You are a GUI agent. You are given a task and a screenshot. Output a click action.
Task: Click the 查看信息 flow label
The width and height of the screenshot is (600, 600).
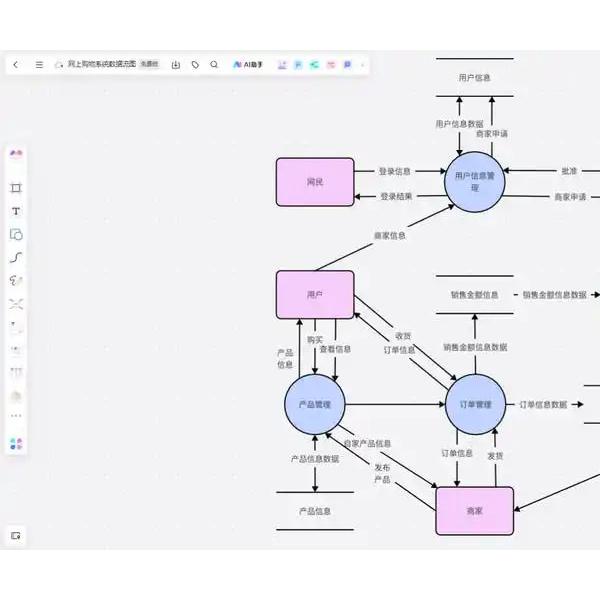pos(335,349)
